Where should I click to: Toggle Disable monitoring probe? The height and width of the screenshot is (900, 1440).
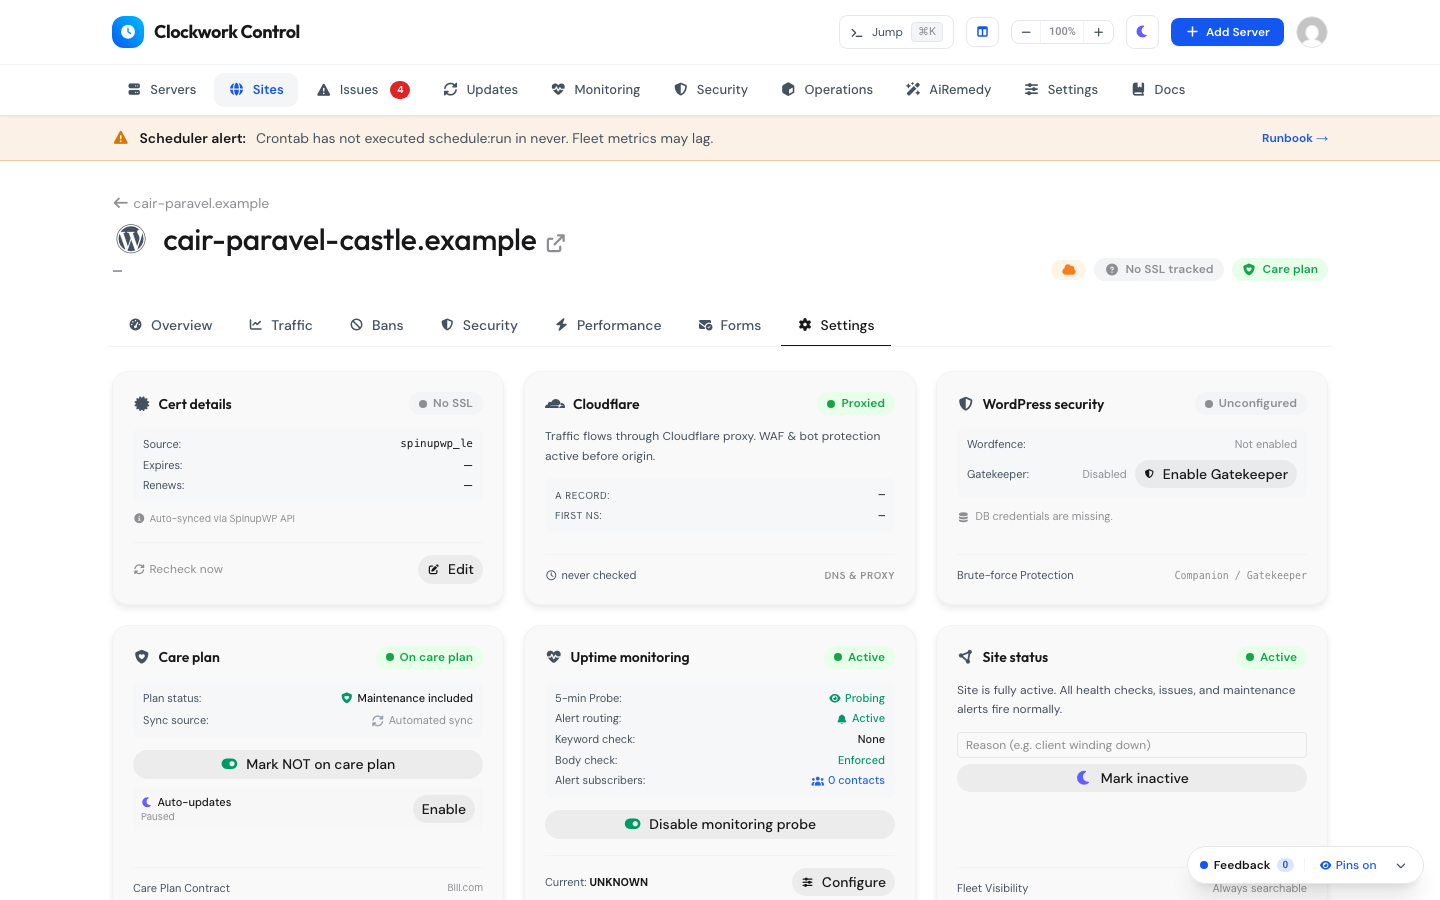pyautogui.click(x=720, y=824)
